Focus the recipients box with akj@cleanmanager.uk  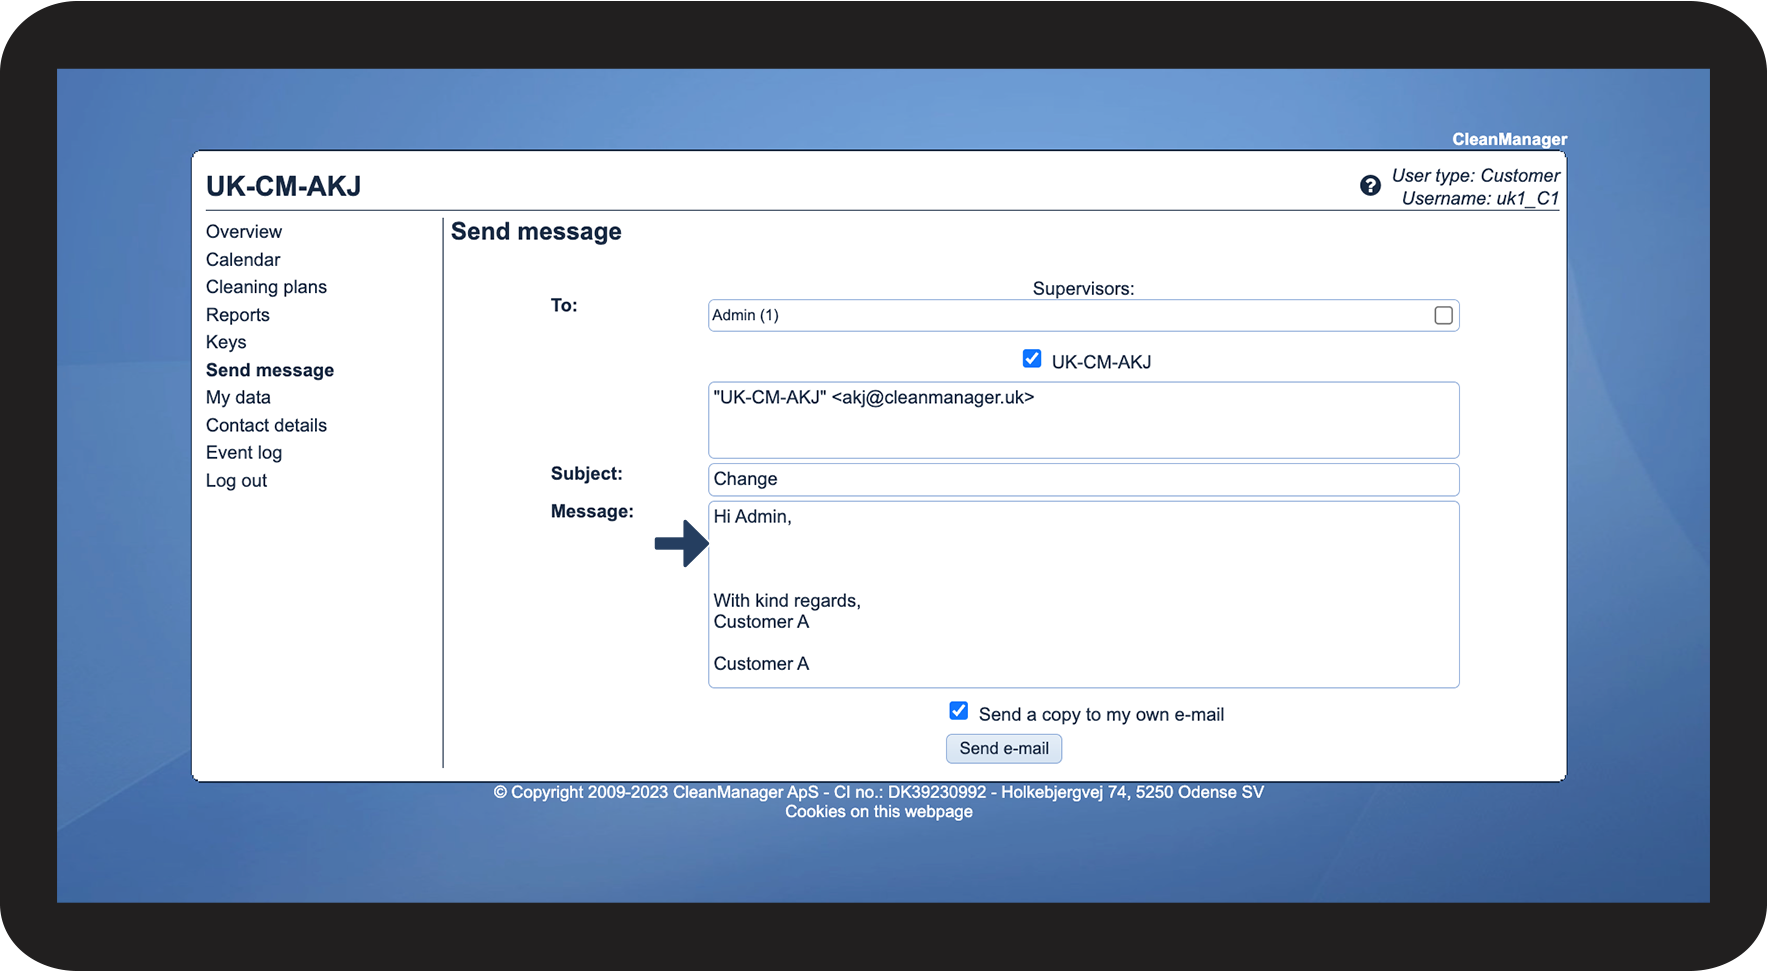(1083, 420)
